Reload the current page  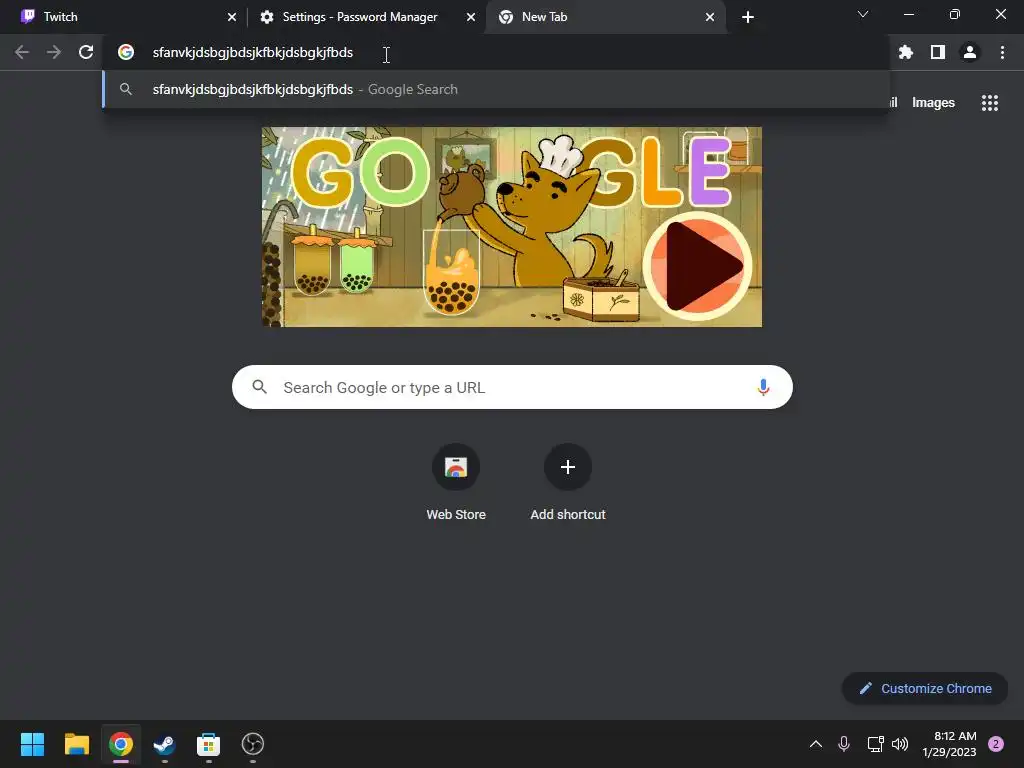click(86, 52)
